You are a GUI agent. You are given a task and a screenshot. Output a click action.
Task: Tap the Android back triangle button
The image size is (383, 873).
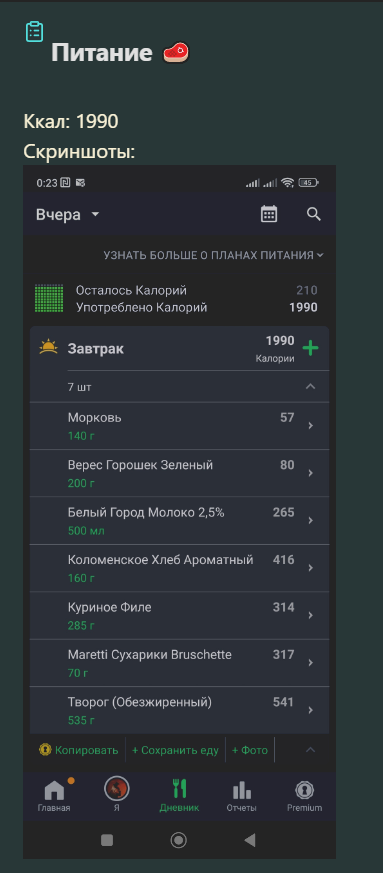(x=249, y=840)
